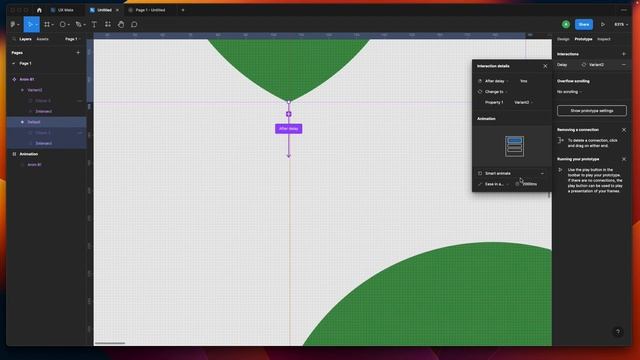Open the Pen tool options arrow
Viewport: 640px width, 360px height.
[84, 25]
